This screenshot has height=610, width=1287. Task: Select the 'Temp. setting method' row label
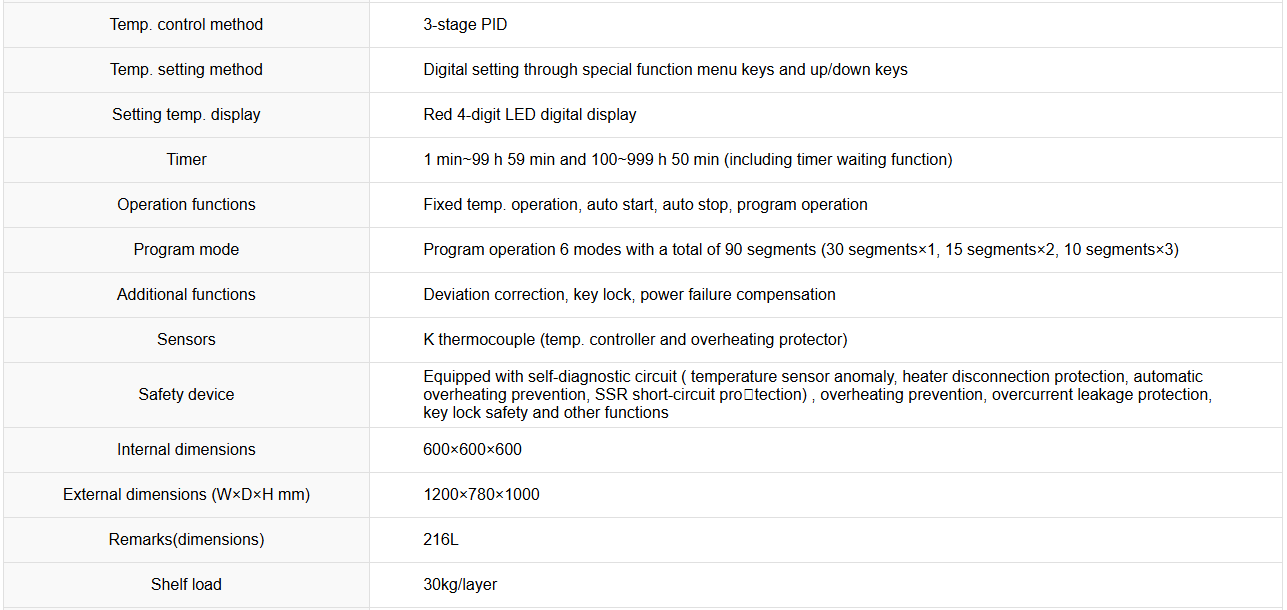[186, 69]
